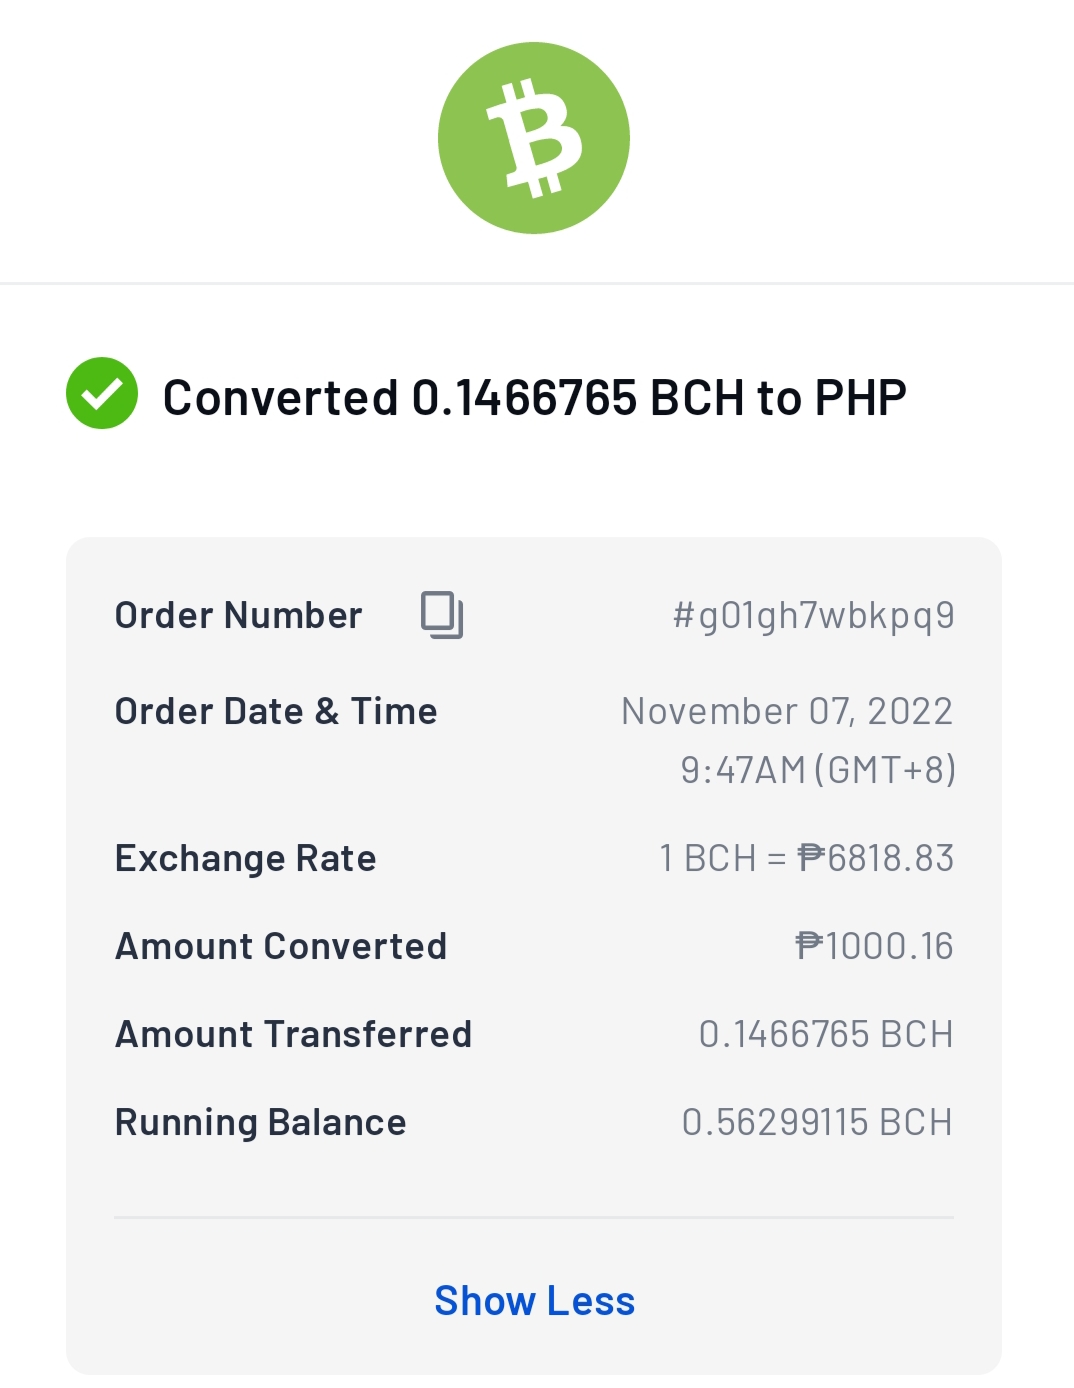The width and height of the screenshot is (1074, 1388).
Task: Select the order number #g01gh7wbkpq9
Action: [x=814, y=616]
